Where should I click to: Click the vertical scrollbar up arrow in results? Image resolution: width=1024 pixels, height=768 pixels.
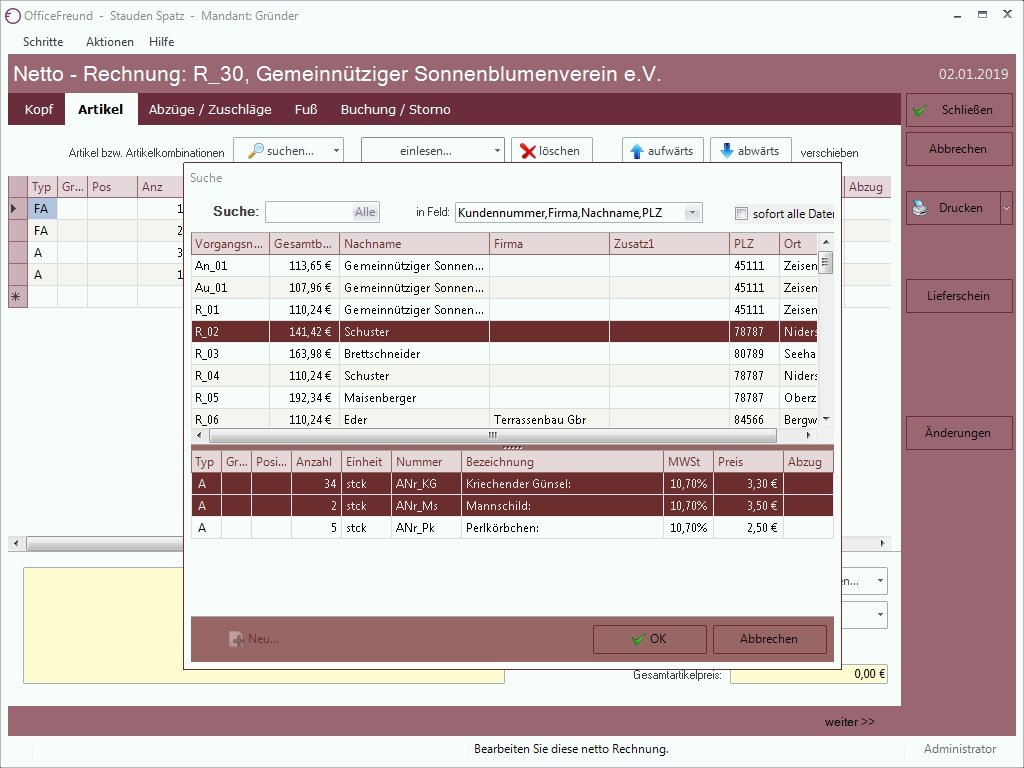(x=825, y=242)
